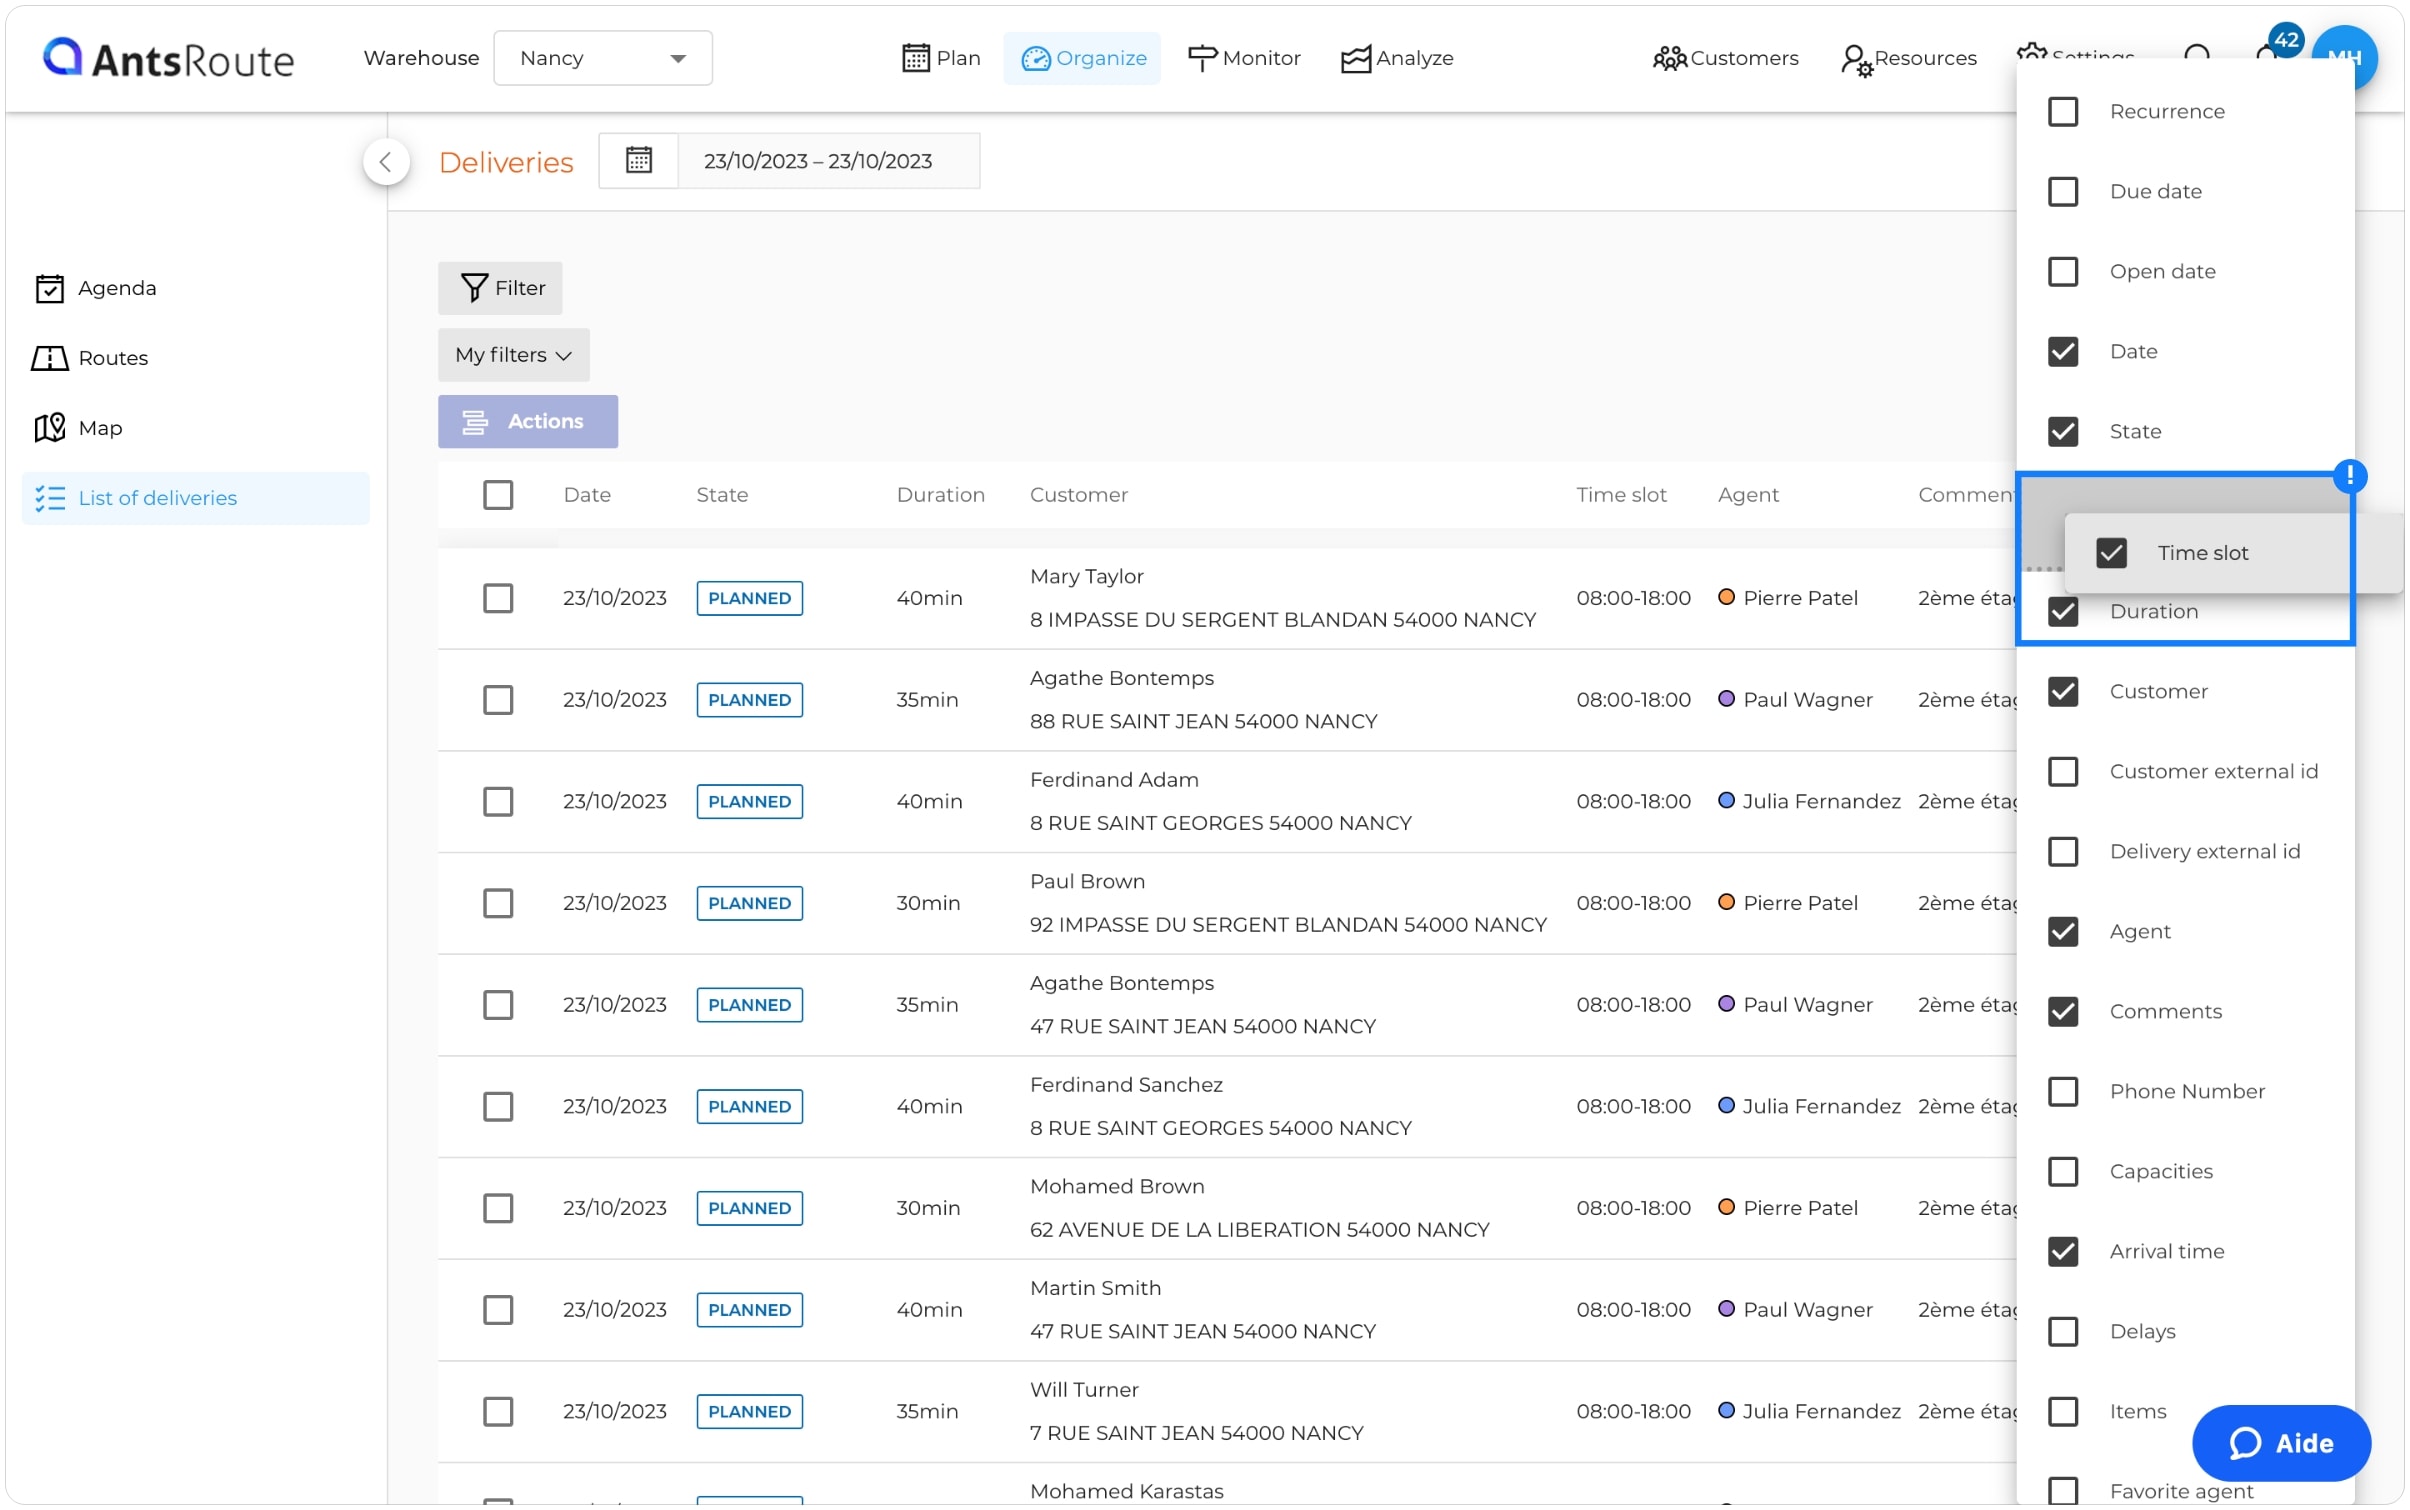The width and height of the screenshot is (2410, 1510).
Task: Click the Time slot column header
Action: tap(1621, 494)
